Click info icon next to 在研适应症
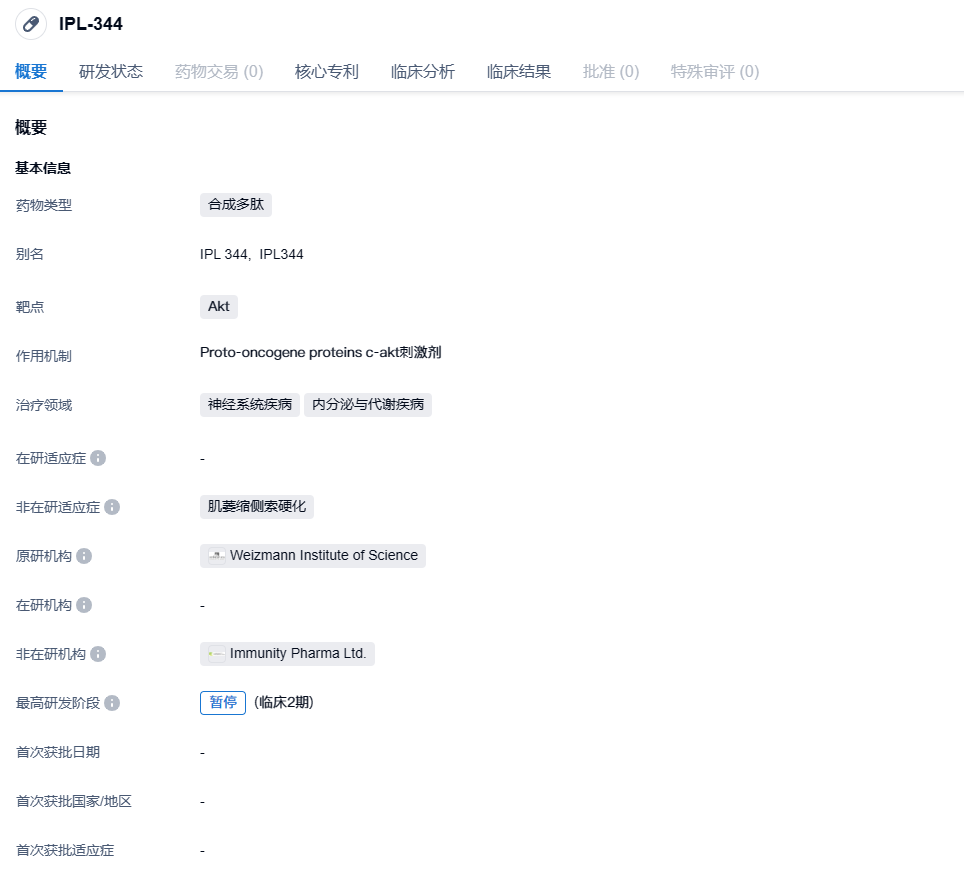Screen dimensions: 964x888 click(98, 458)
